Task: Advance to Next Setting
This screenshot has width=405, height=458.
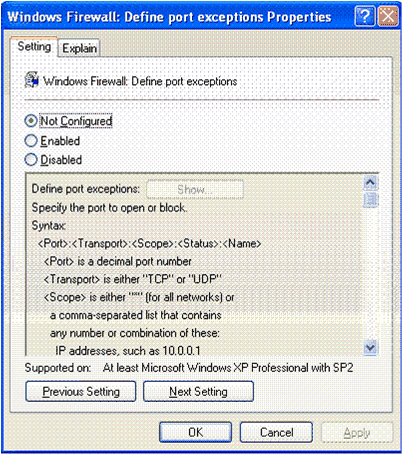Action: [198, 391]
